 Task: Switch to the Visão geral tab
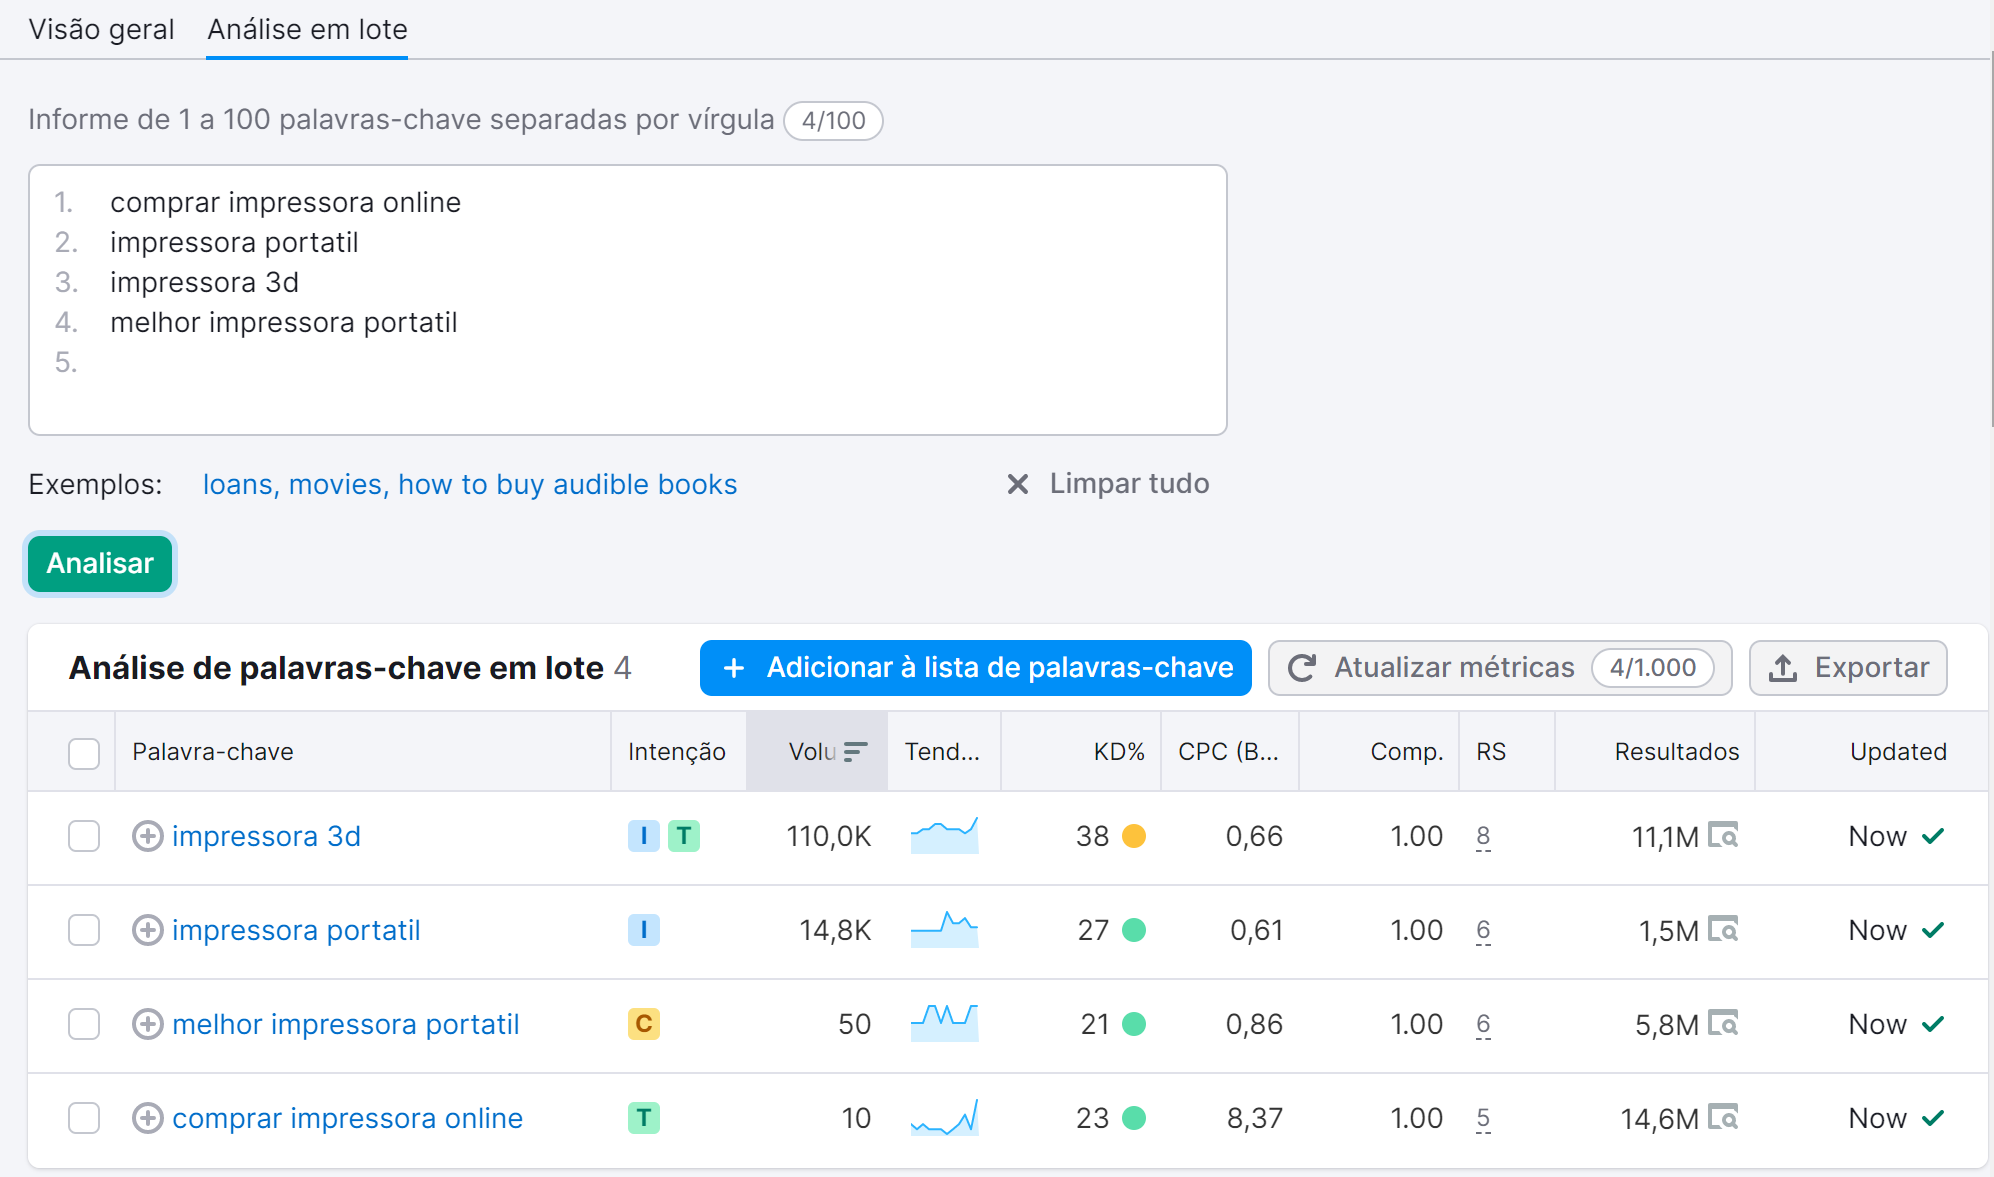[101, 29]
